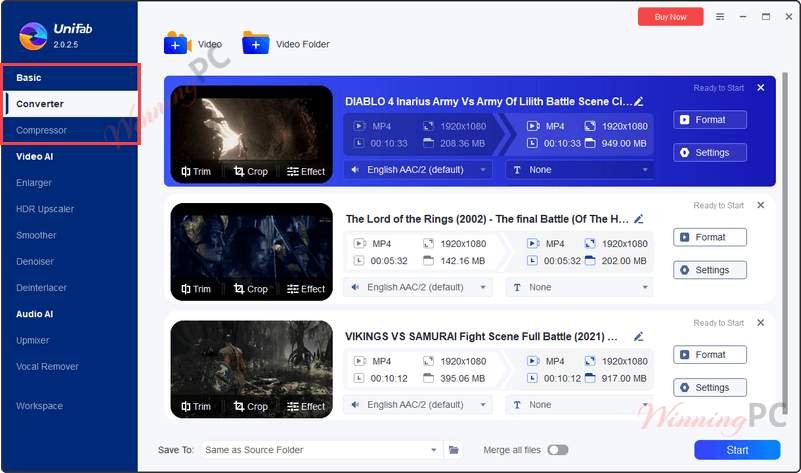Image resolution: width=801 pixels, height=473 pixels.
Task: Browse output folder with folder icon
Action: tap(454, 450)
